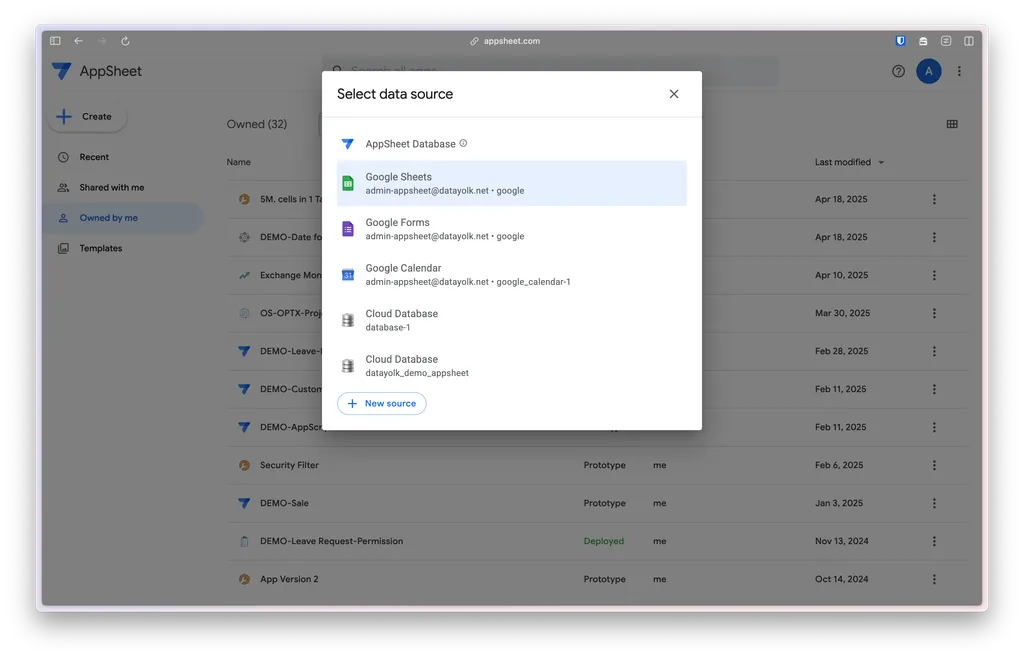Viewport: 1024px width, 659px height.
Task: Click the datayolk_demo_appsheet server icon
Action: (348, 366)
